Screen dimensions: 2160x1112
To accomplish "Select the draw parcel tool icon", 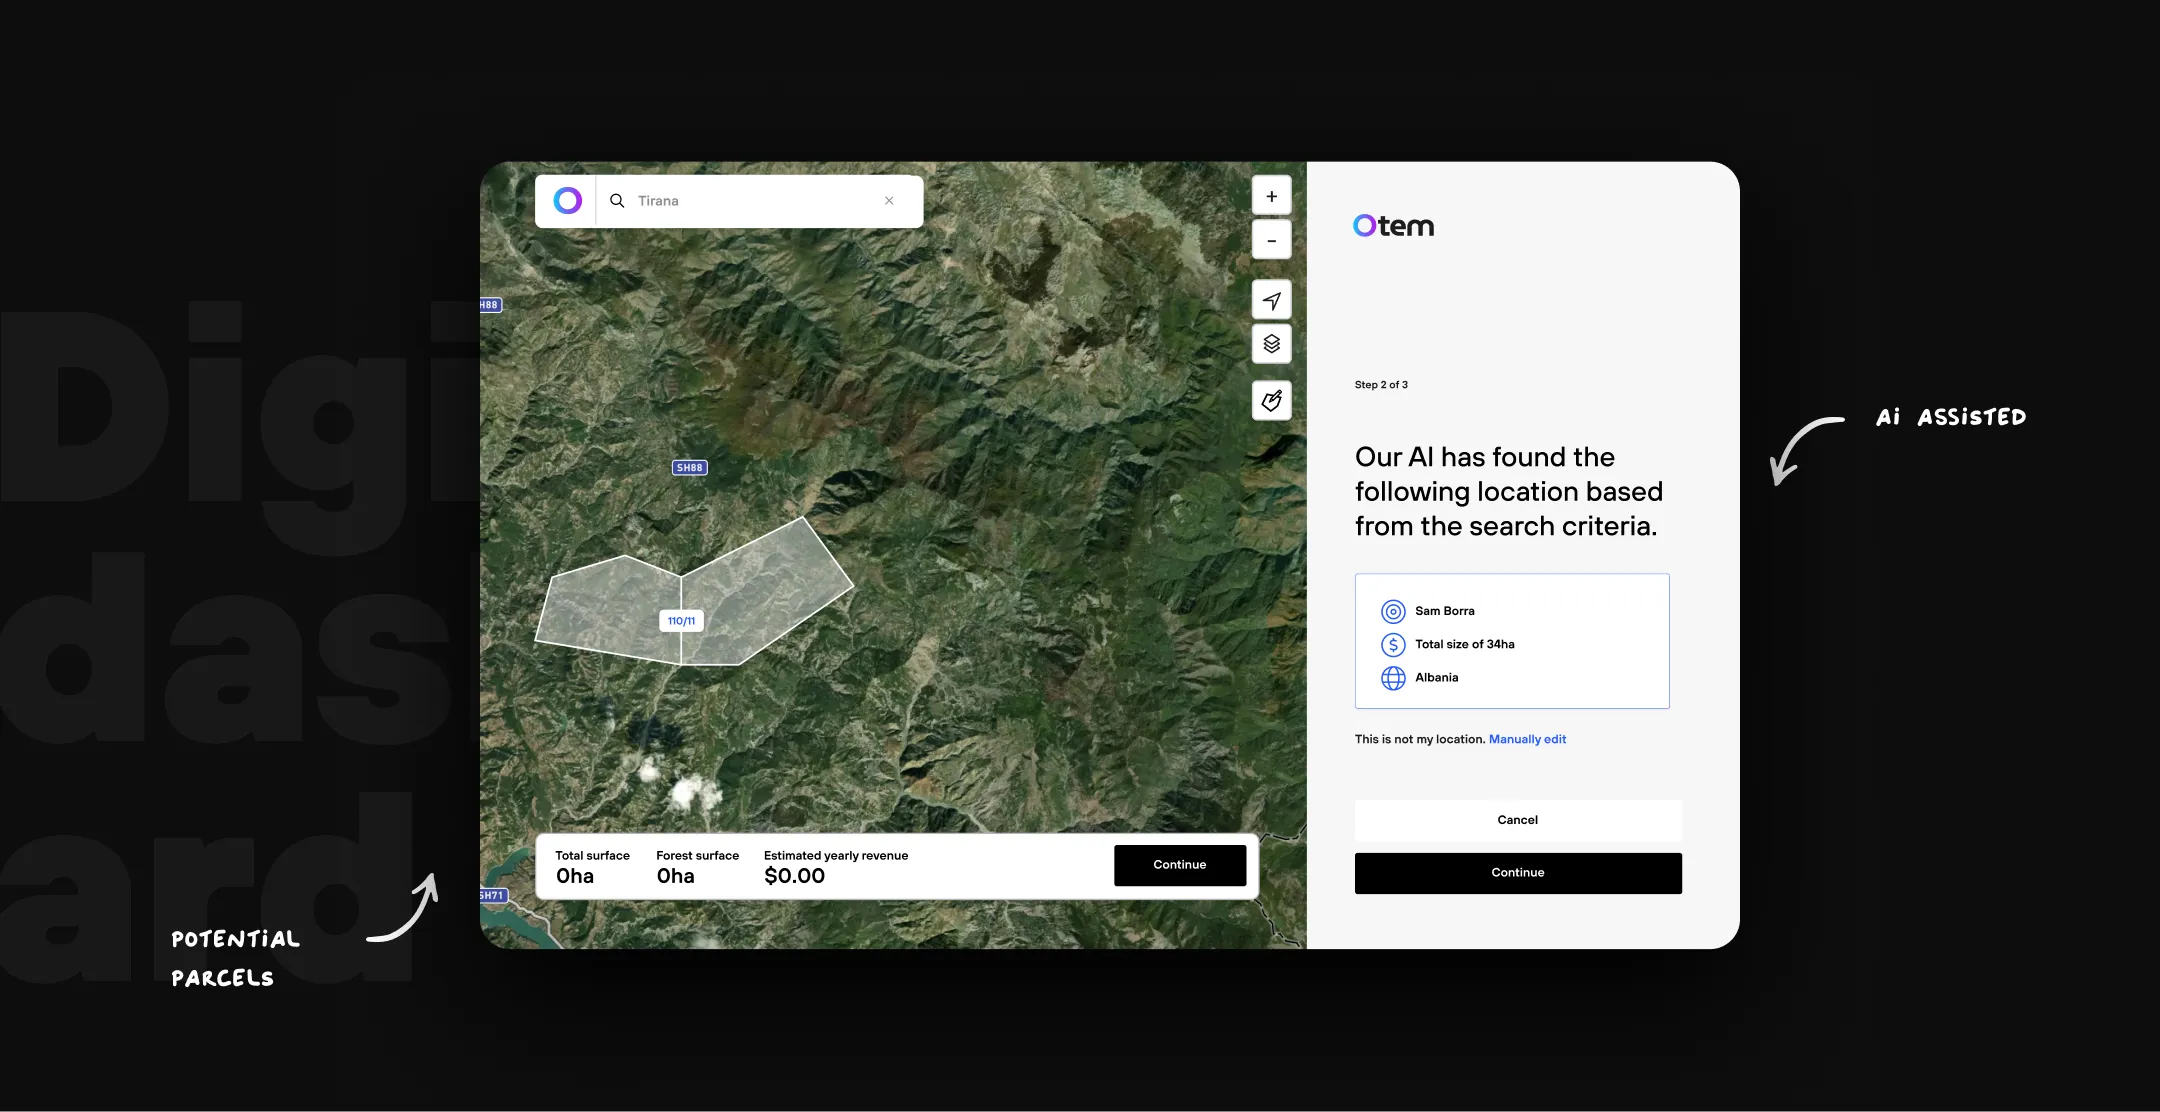I will click(1272, 401).
